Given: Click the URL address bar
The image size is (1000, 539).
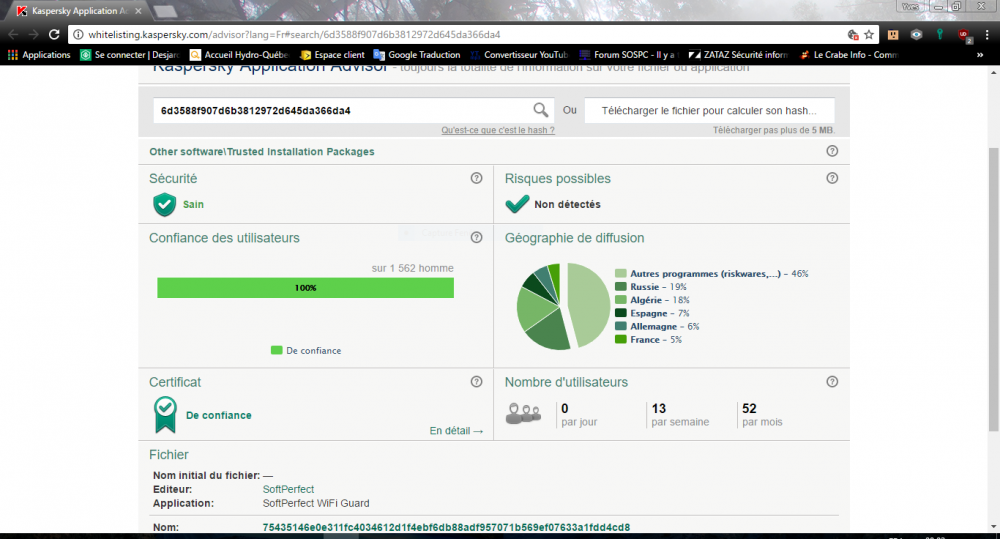Looking at the screenshot, I should [464, 34].
